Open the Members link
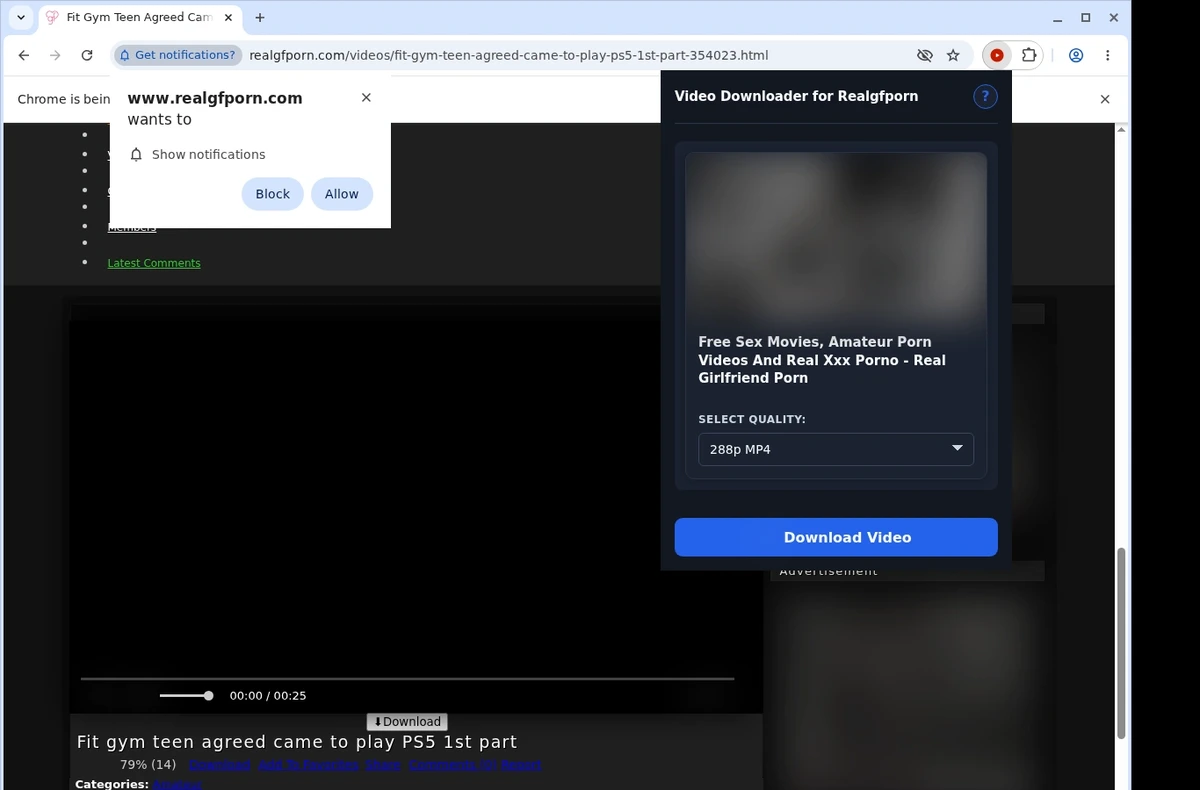The width and height of the screenshot is (1200, 790). click(x=132, y=227)
